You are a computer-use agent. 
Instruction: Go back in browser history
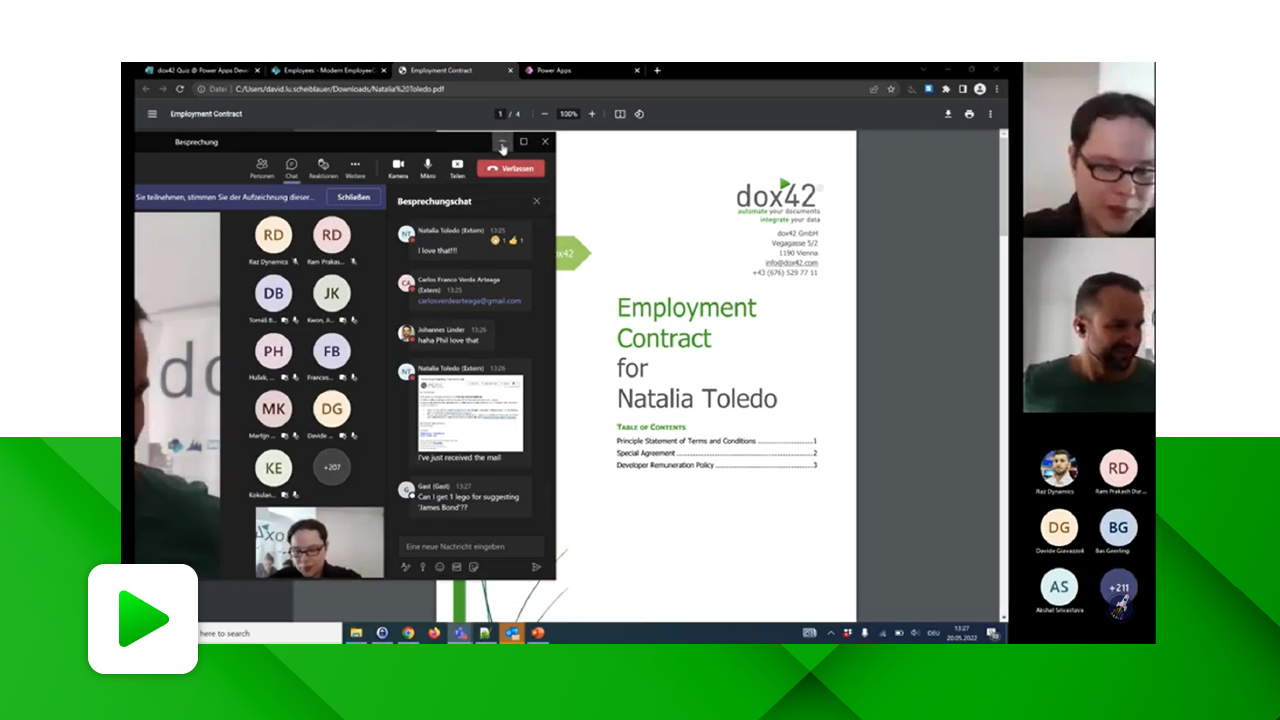point(146,89)
